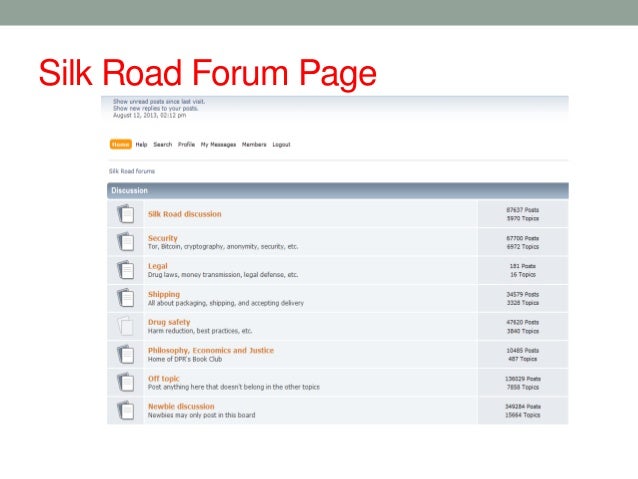Click the date August 12, 2013 text
638x479 pixels.
pyautogui.click(x=149, y=116)
